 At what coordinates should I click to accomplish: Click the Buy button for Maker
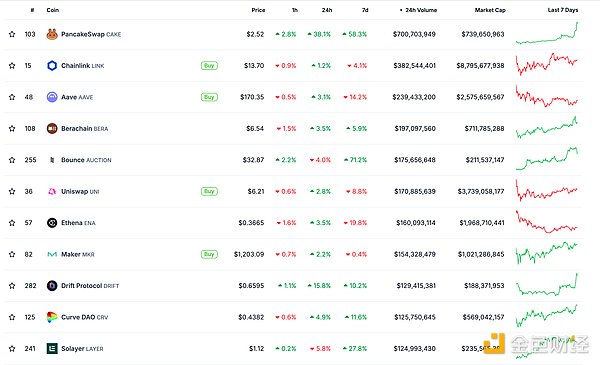(x=209, y=254)
